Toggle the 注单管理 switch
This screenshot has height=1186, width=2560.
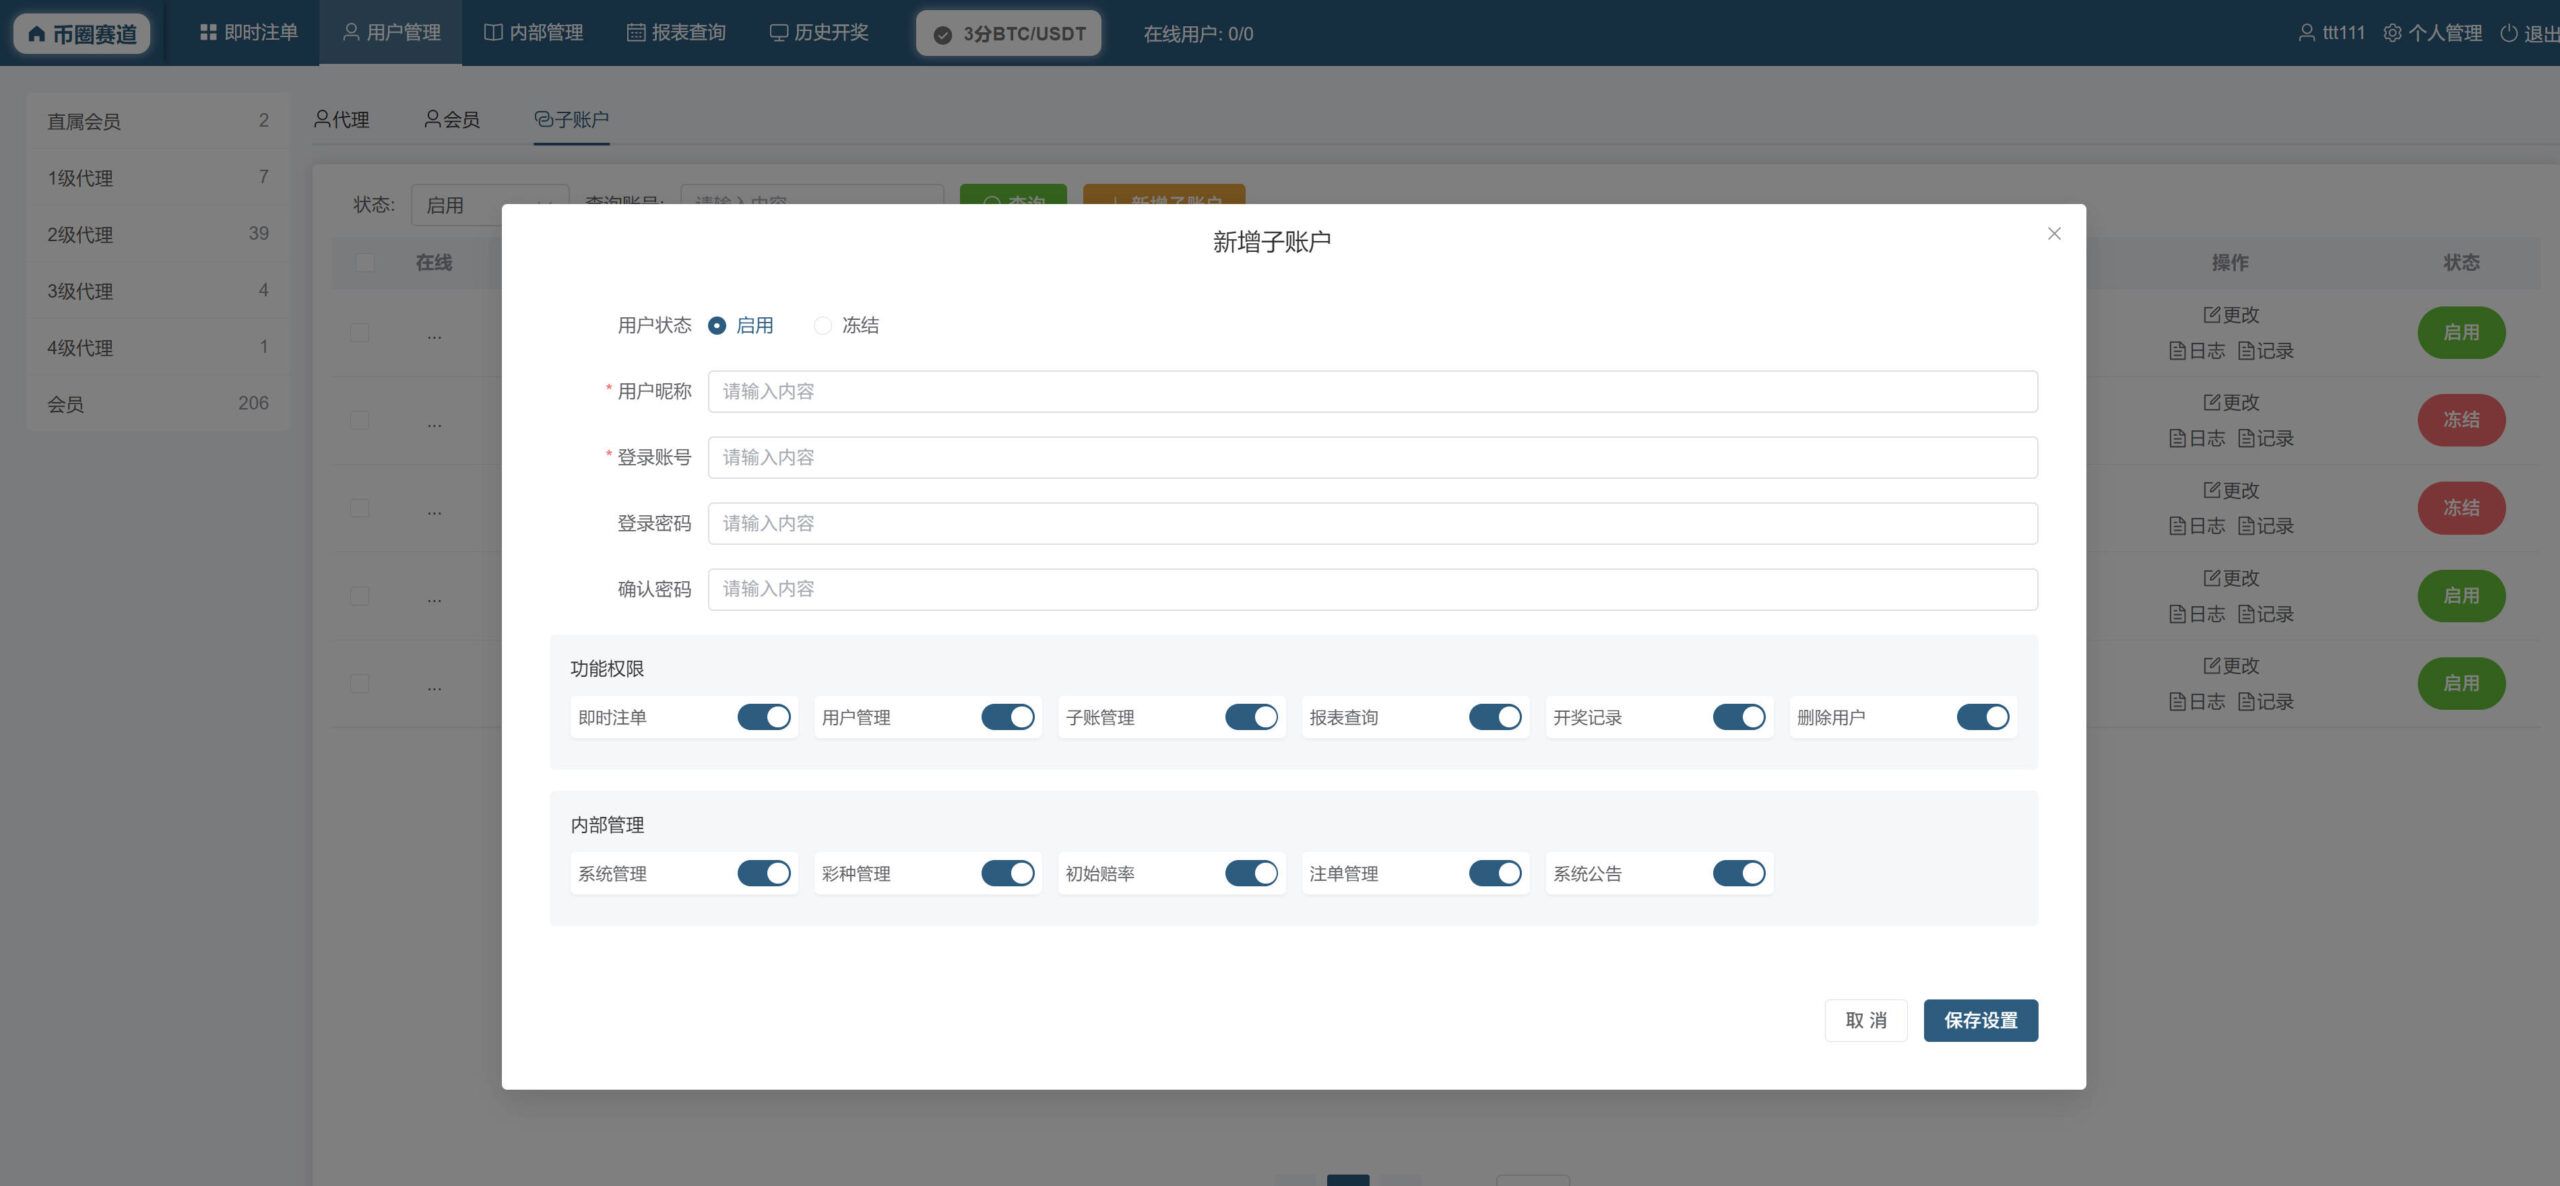coord(1495,873)
